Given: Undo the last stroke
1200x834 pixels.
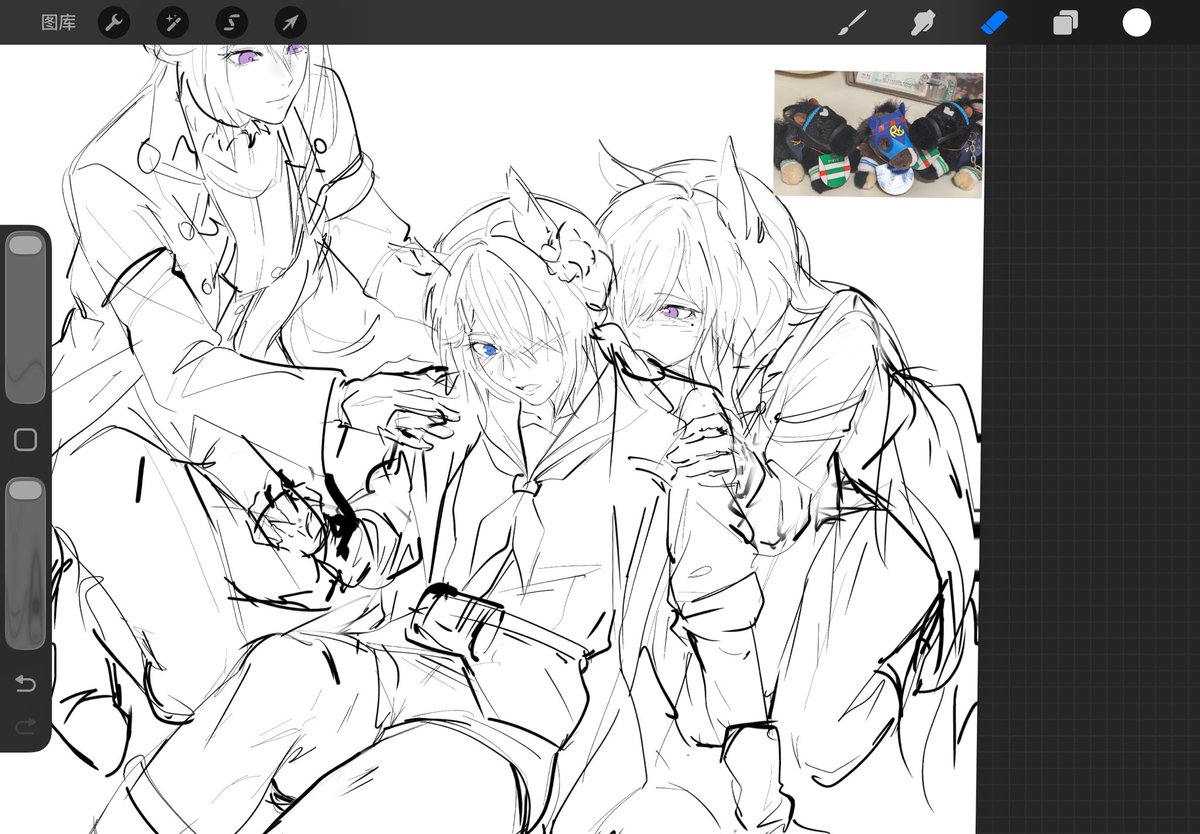Looking at the screenshot, I should (x=25, y=684).
